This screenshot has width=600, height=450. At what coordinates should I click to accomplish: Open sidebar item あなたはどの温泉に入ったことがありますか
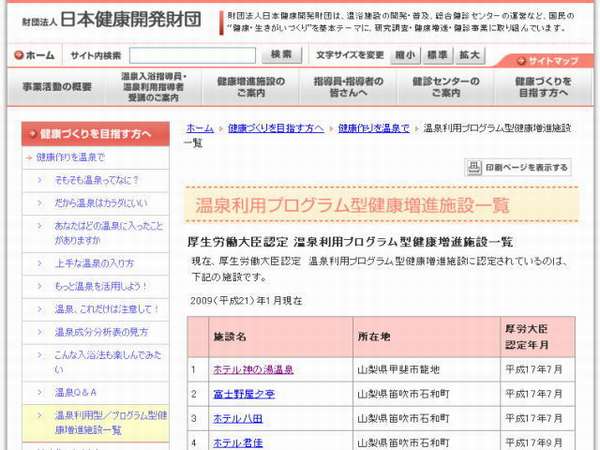click(x=109, y=233)
